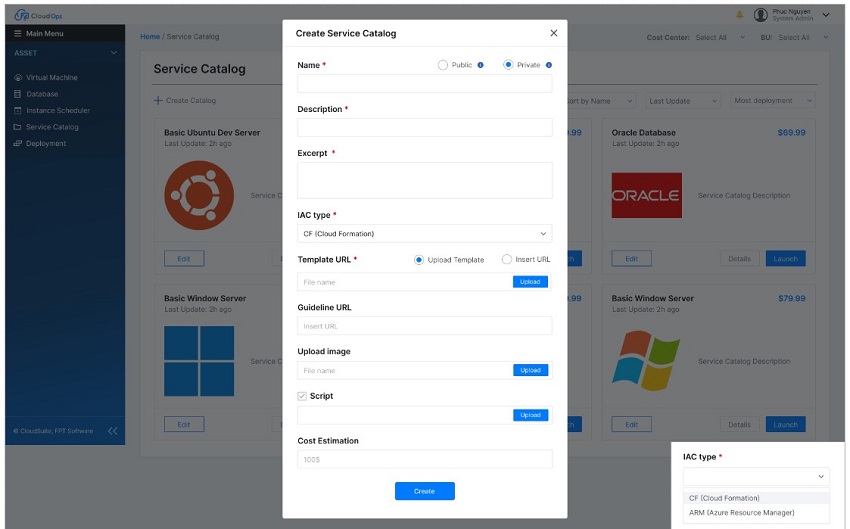Screen dimensions: 850x529
Task: Click info icon next to Public
Action: coord(480,65)
